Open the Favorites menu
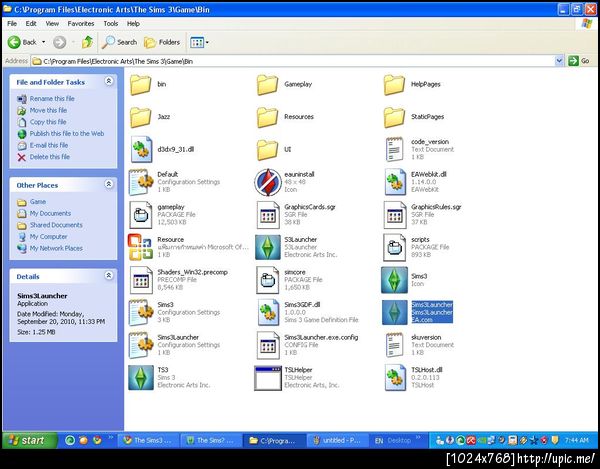 pyautogui.click(x=81, y=24)
